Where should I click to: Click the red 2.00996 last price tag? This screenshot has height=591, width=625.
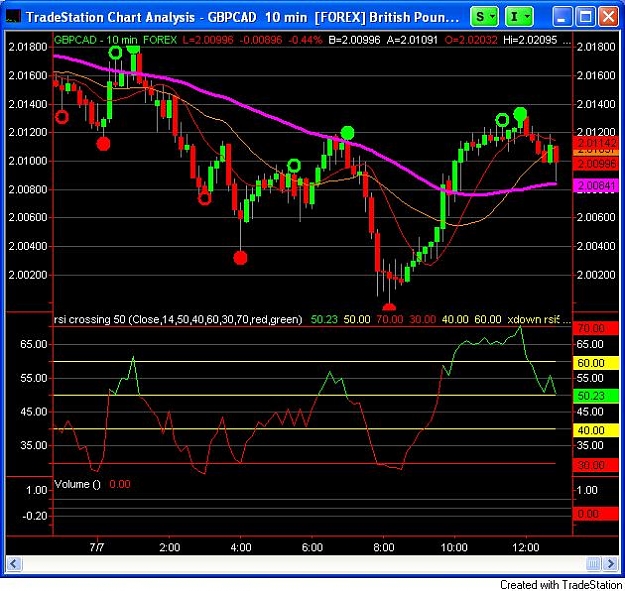[x=596, y=164]
